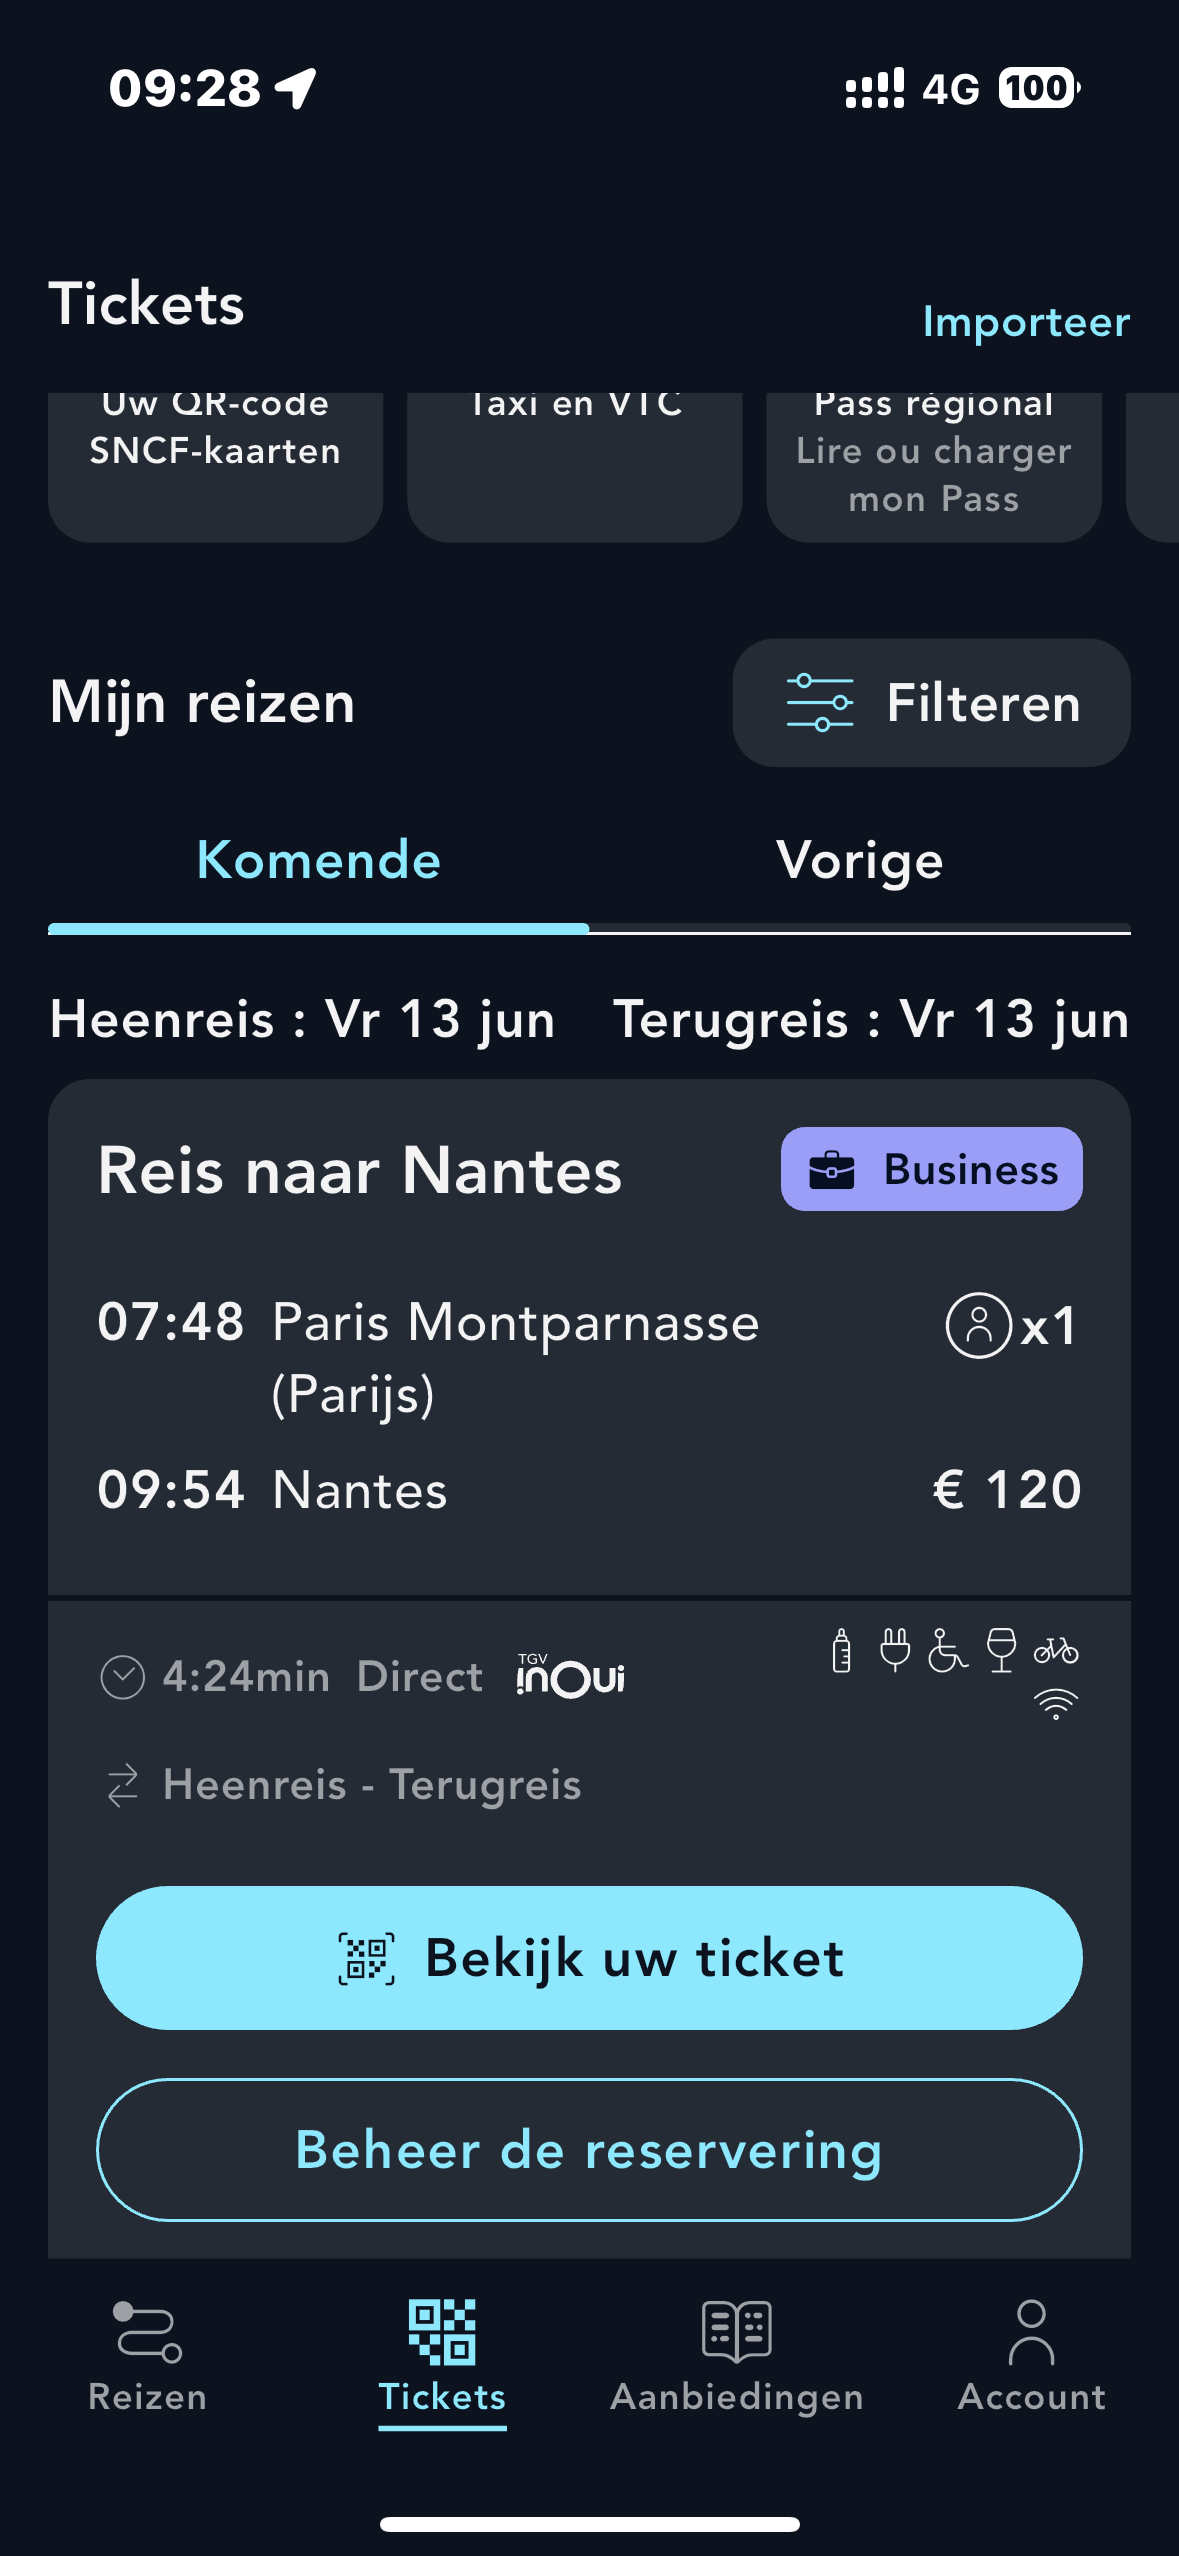The height and width of the screenshot is (2556, 1179).
Task: Tap the bicycle amenity icon
Action: pos(1056,1649)
